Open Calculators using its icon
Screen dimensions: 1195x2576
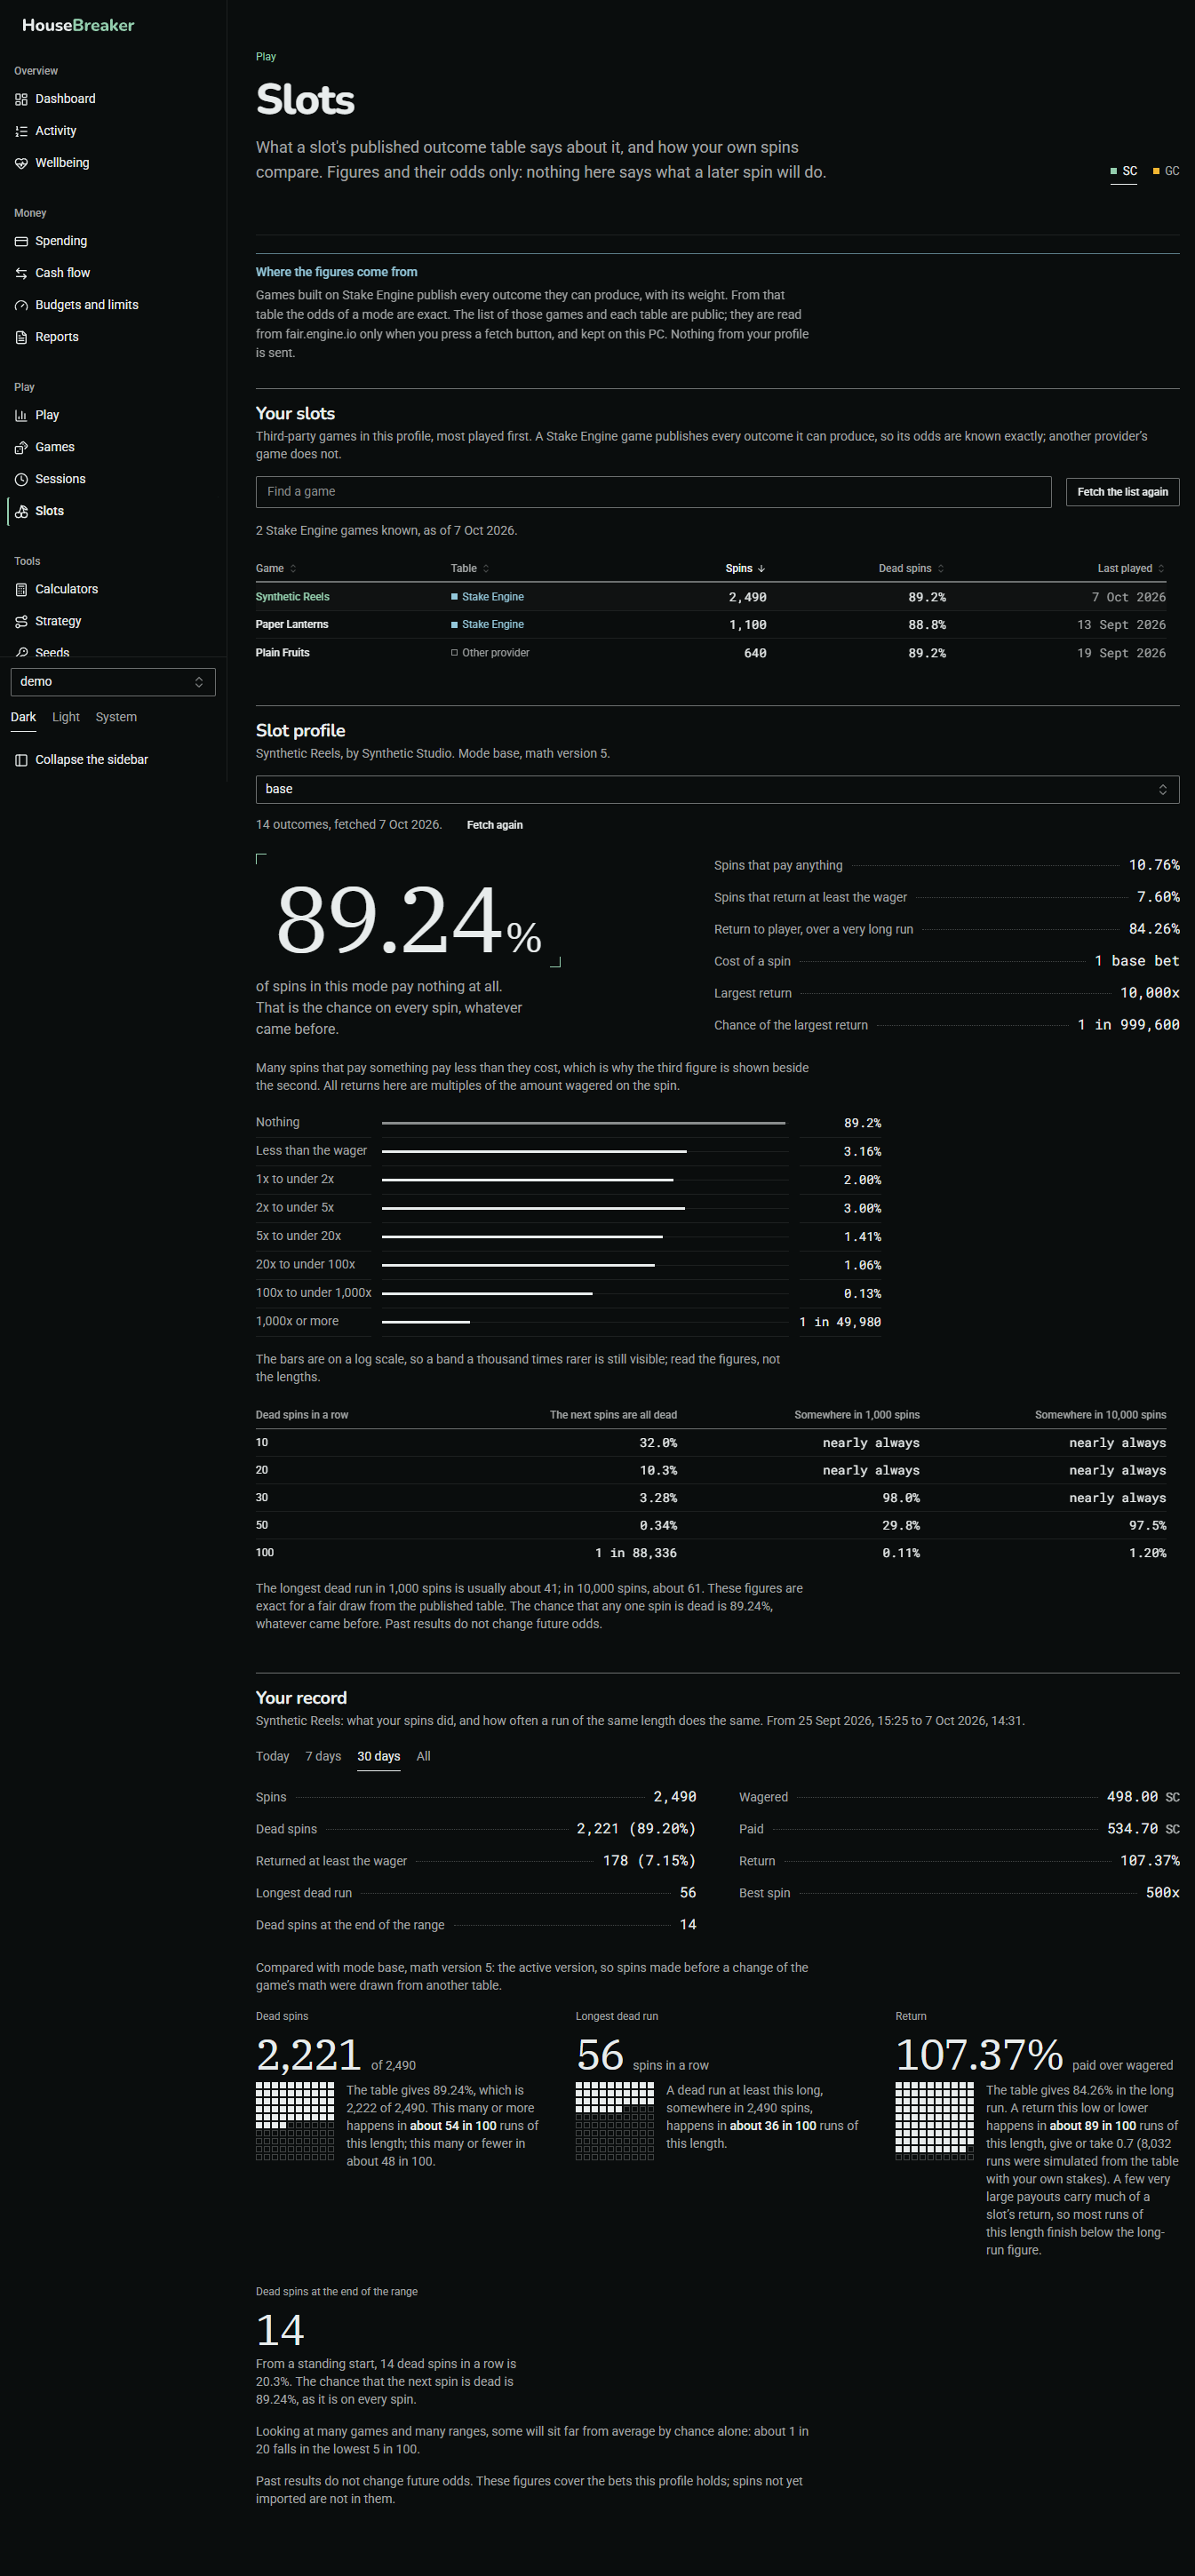point(21,589)
